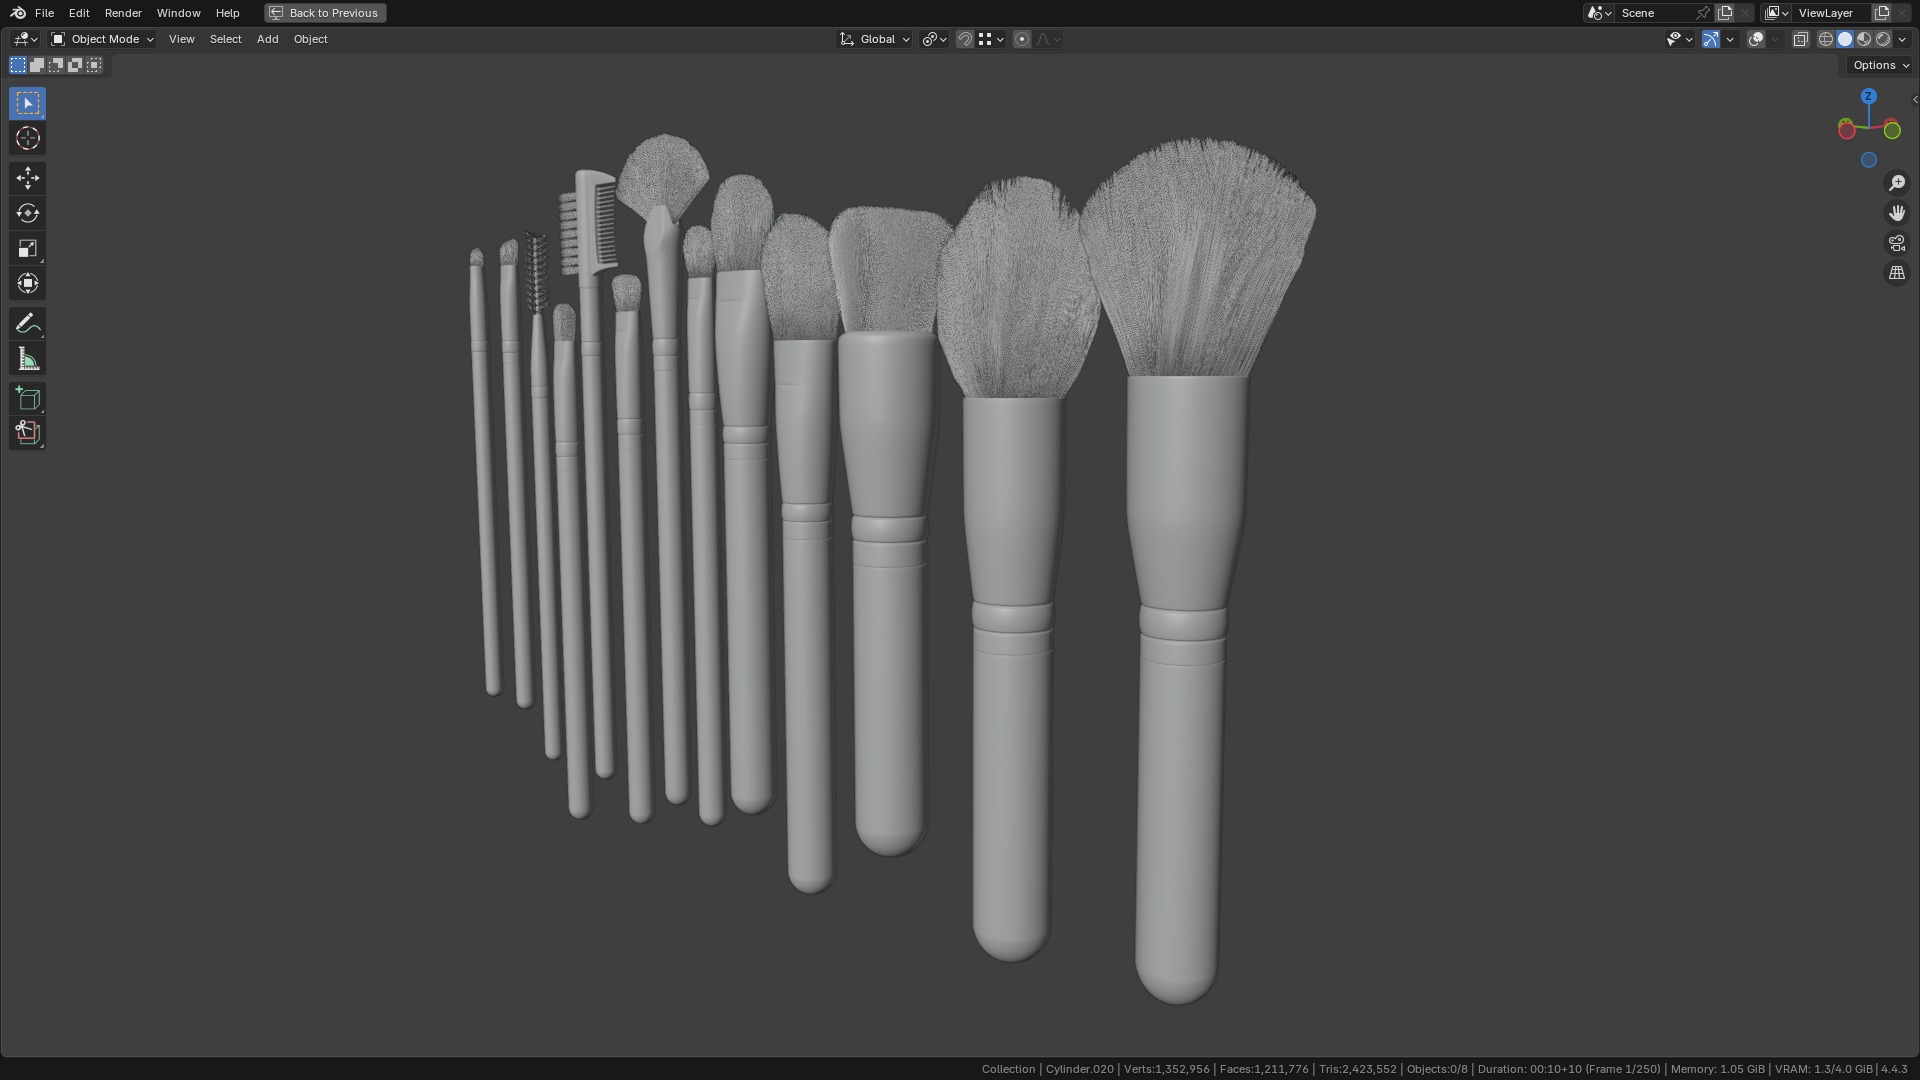Click the Zoom view magnifier icon
This screenshot has height=1080, width=1920.
click(1897, 183)
